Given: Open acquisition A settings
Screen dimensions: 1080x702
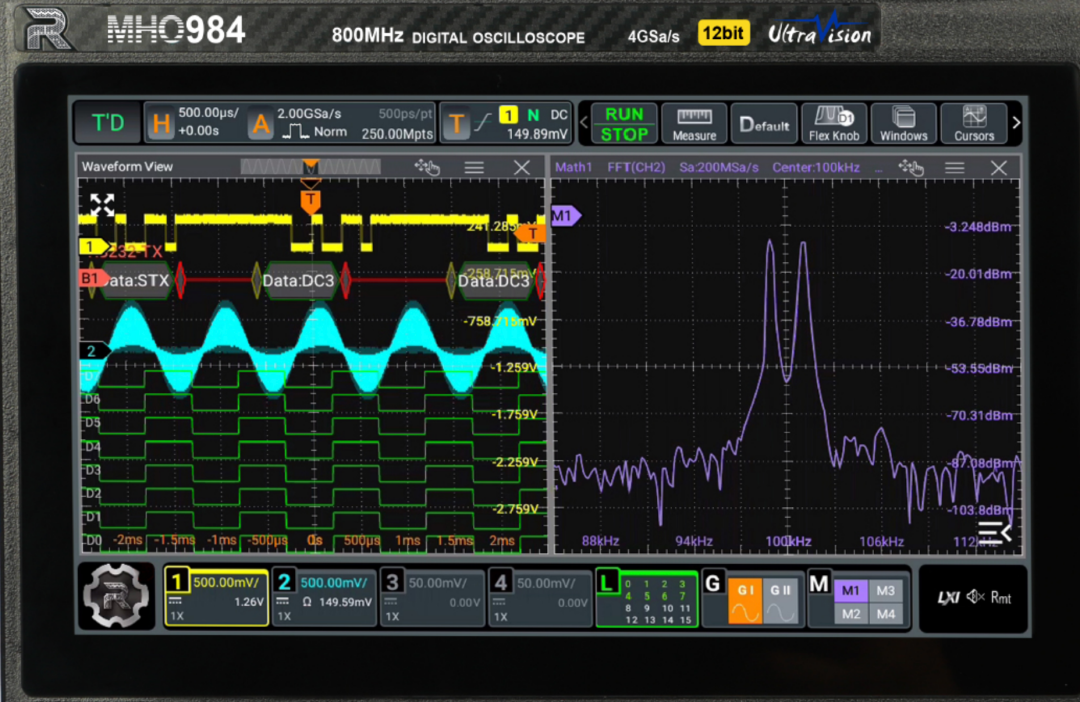Looking at the screenshot, I should tap(261, 124).
